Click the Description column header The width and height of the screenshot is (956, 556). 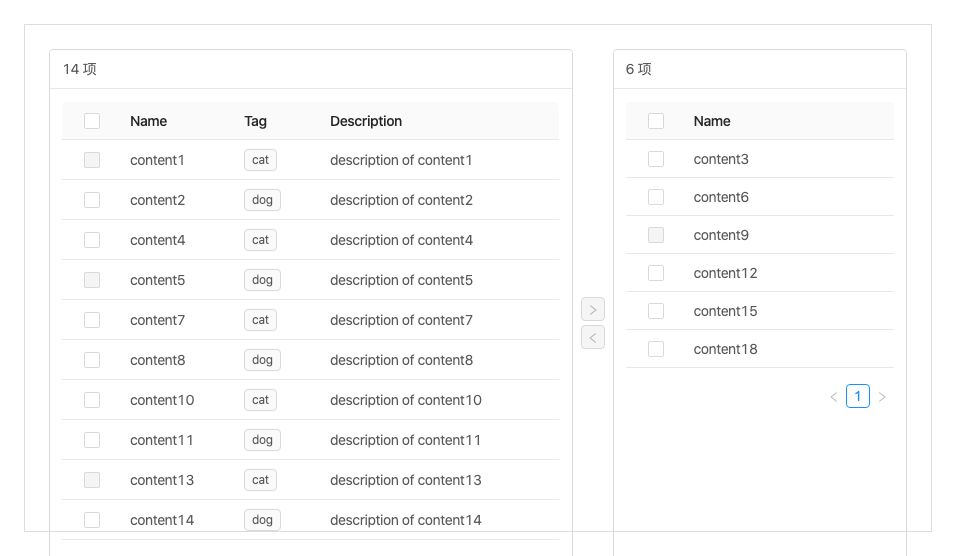tap(366, 121)
